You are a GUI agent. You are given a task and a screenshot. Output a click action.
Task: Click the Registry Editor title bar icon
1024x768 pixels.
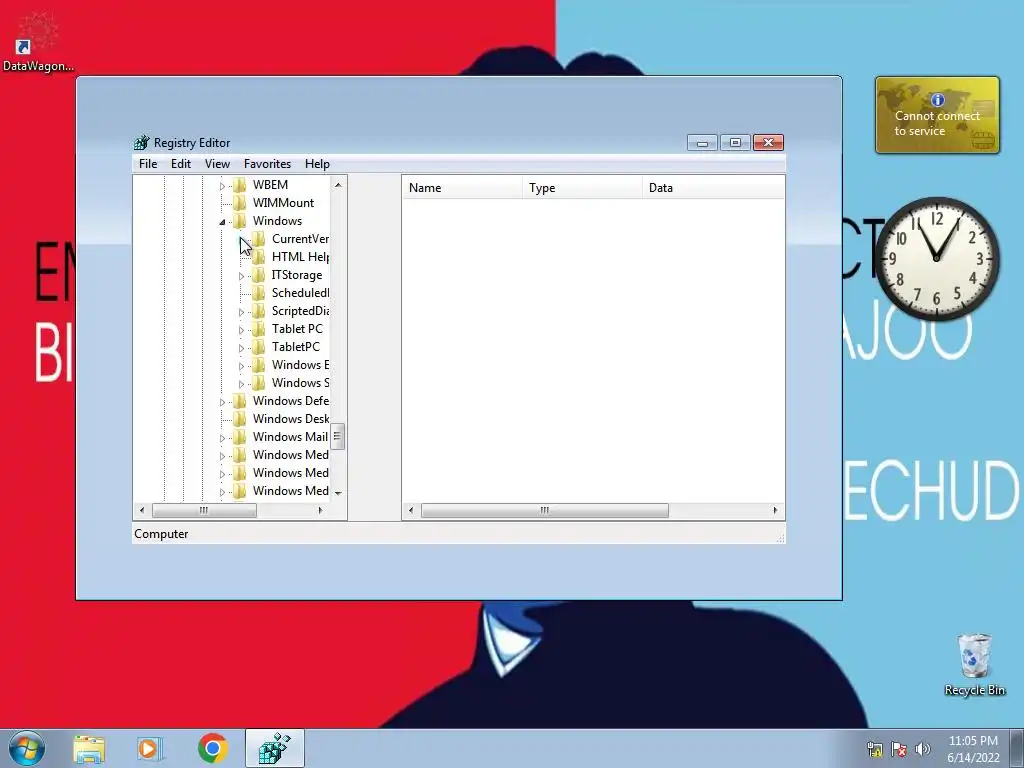142,142
